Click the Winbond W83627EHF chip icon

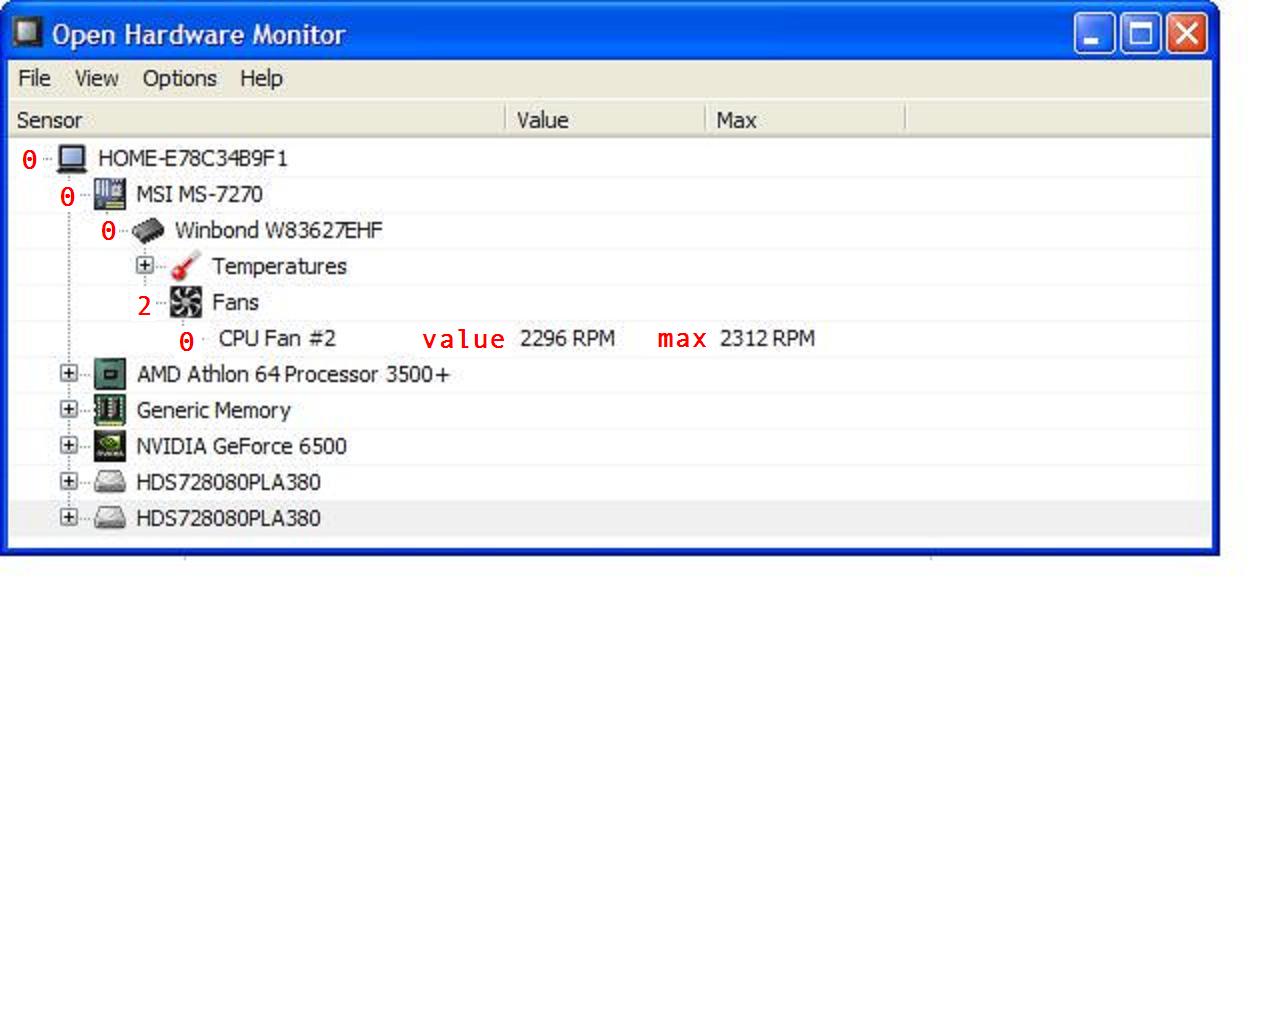(x=148, y=231)
